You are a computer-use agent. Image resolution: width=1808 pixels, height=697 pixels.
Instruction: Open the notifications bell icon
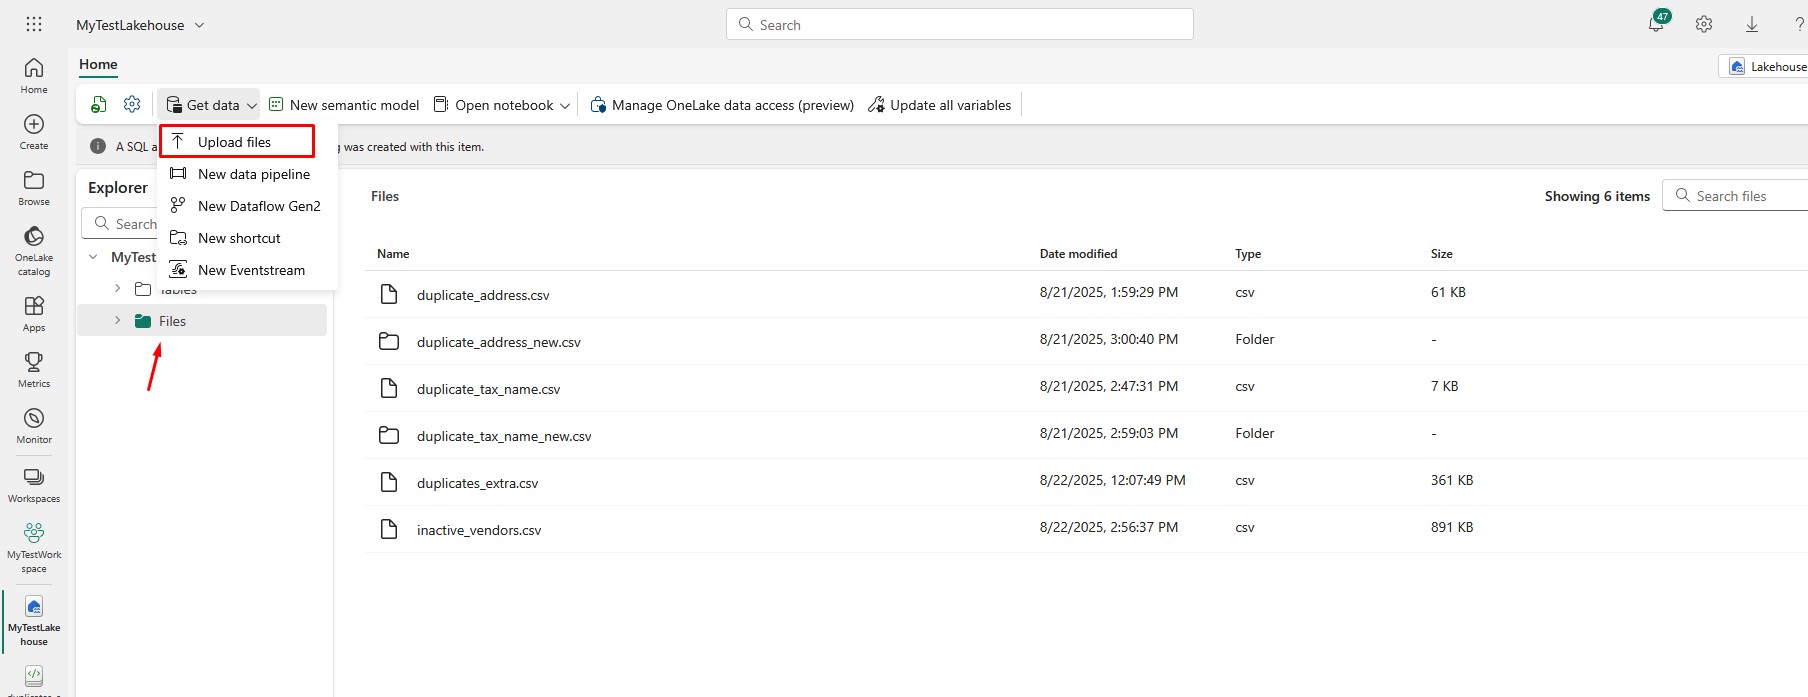(x=1656, y=24)
